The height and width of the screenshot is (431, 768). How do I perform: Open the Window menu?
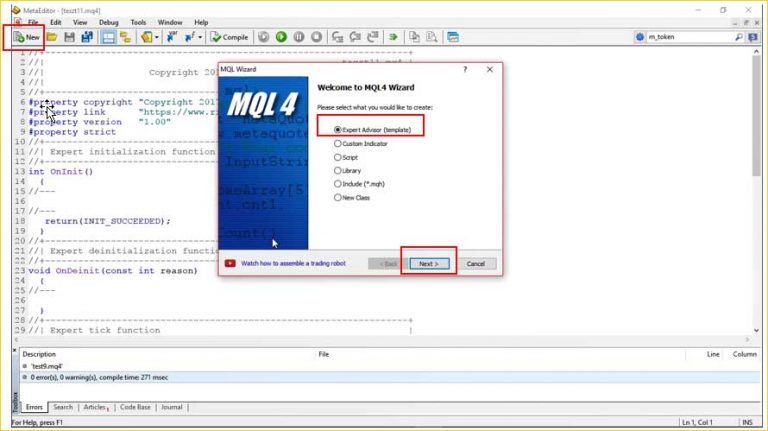tap(170, 23)
